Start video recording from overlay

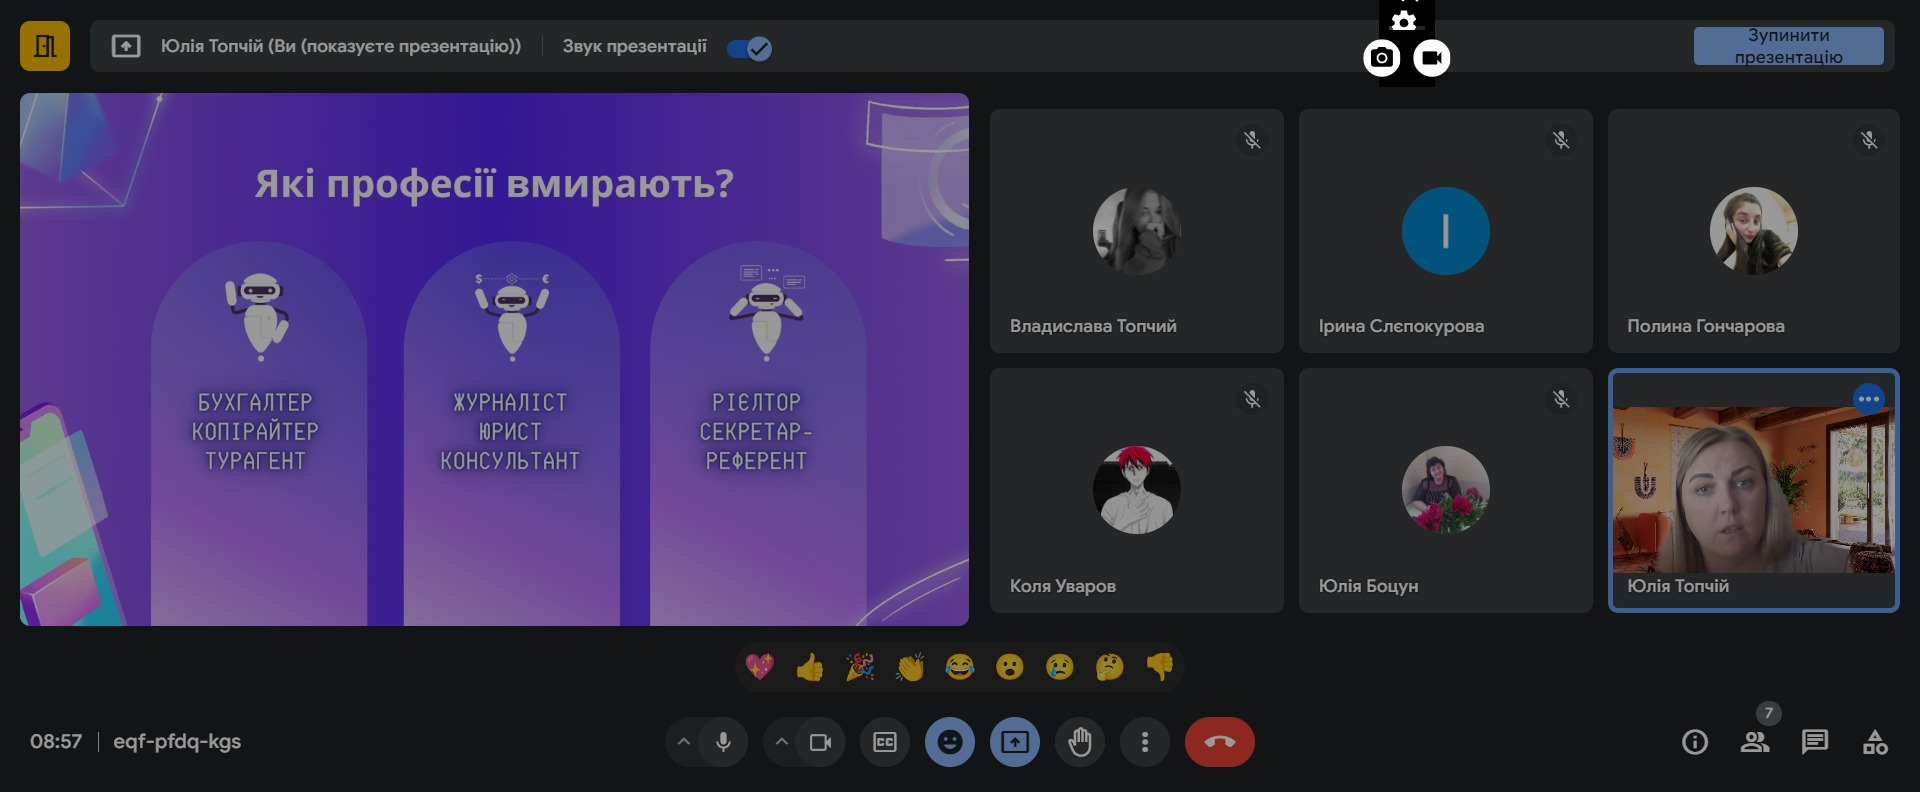[1432, 58]
